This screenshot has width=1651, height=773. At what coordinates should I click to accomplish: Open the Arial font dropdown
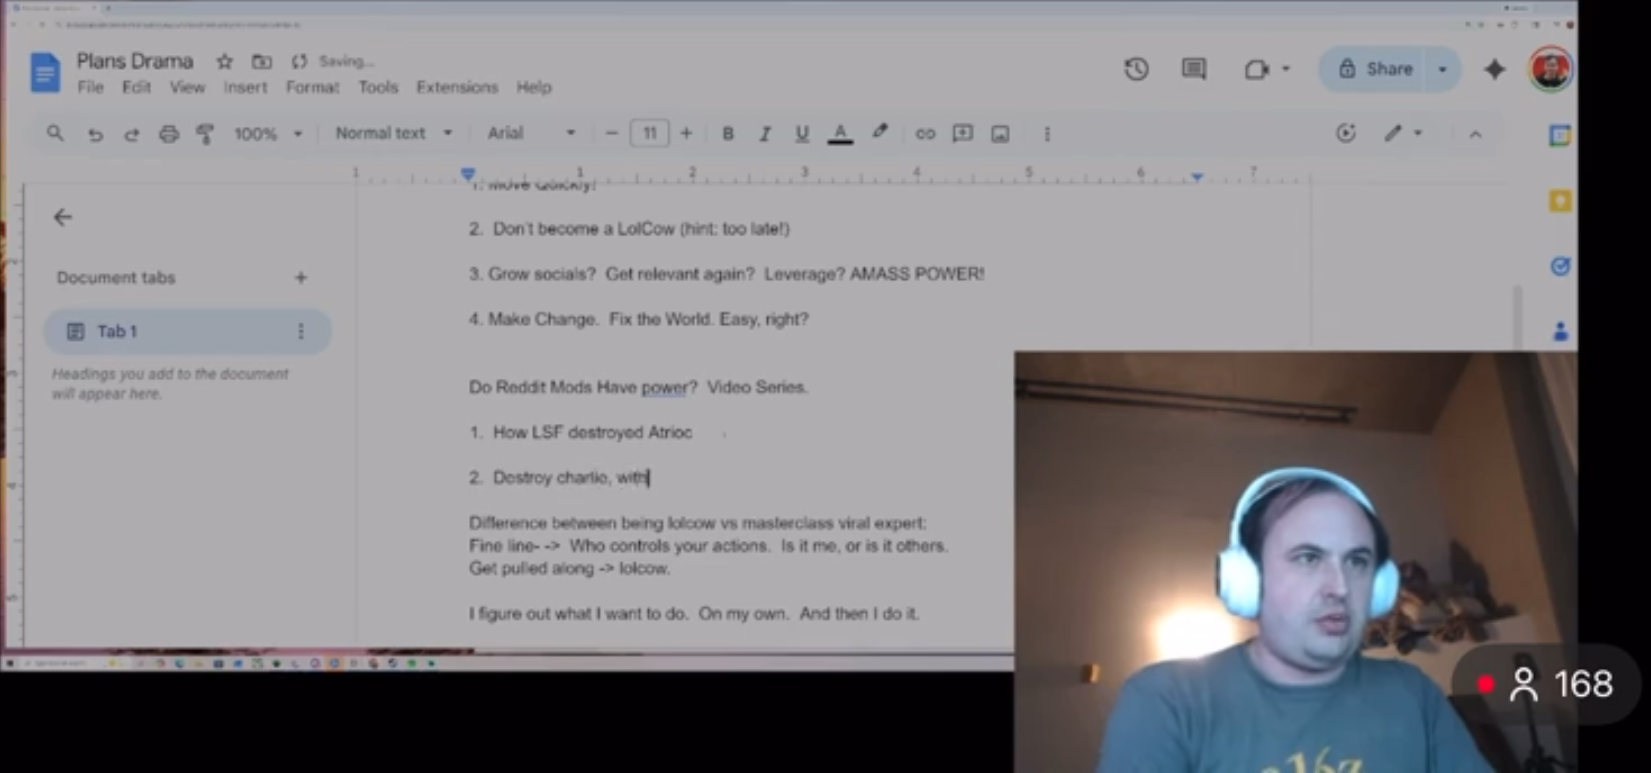tap(530, 133)
